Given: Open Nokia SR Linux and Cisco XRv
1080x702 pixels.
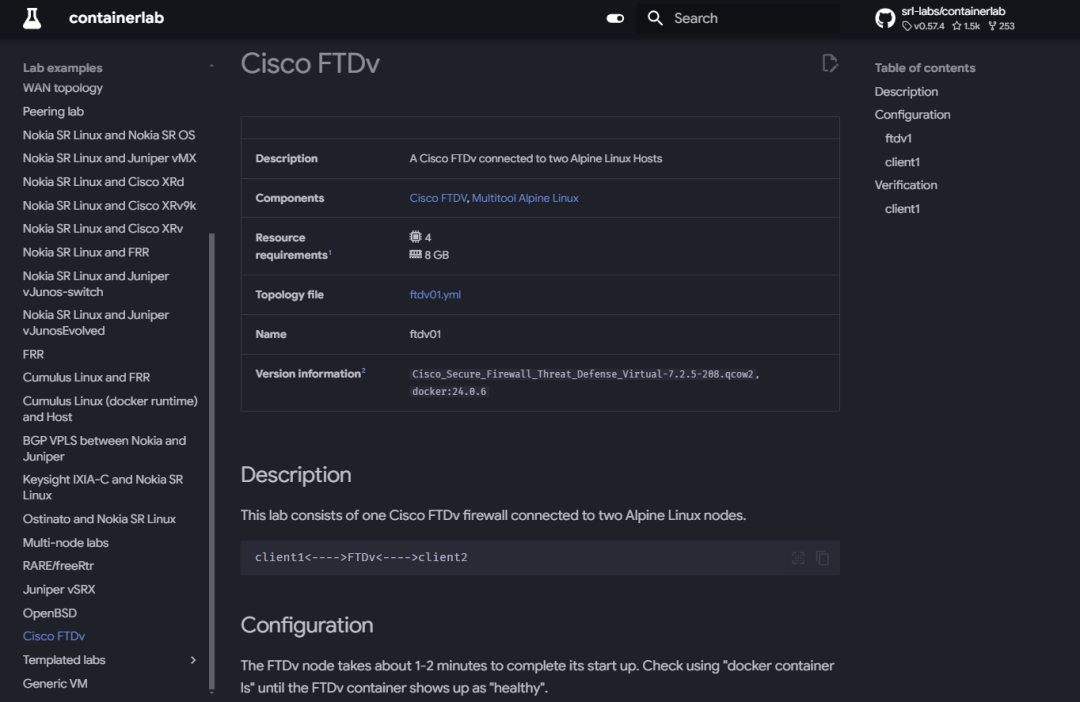Looking at the screenshot, I should 103,229.
